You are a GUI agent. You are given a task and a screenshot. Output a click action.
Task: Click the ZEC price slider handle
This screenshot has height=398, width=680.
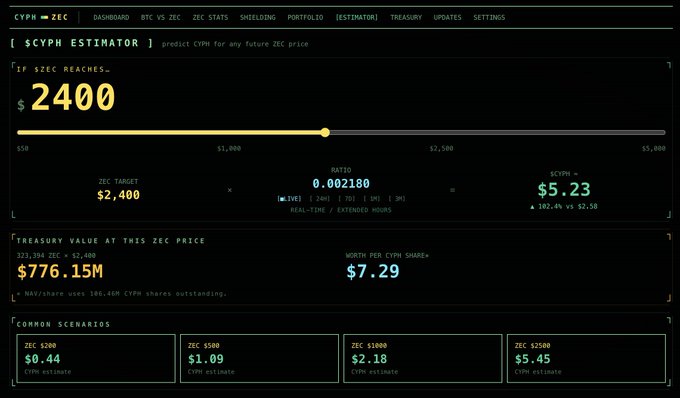tap(325, 133)
